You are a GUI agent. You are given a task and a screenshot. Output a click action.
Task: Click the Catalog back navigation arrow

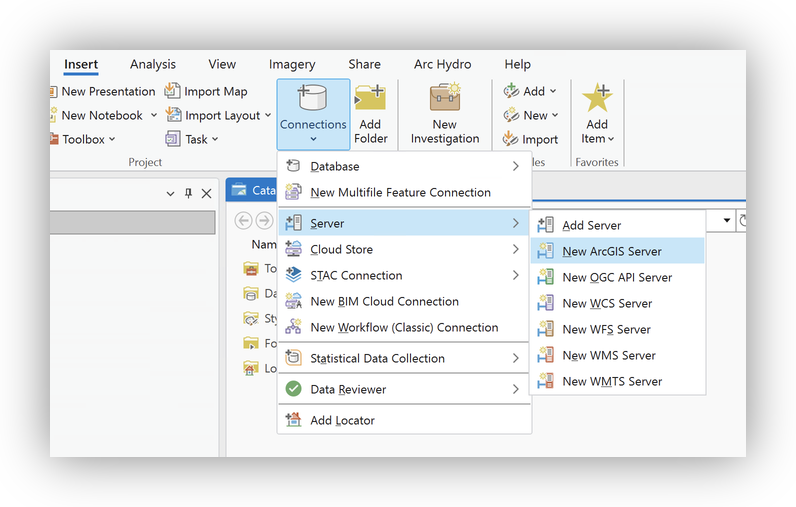coord(241,220)
